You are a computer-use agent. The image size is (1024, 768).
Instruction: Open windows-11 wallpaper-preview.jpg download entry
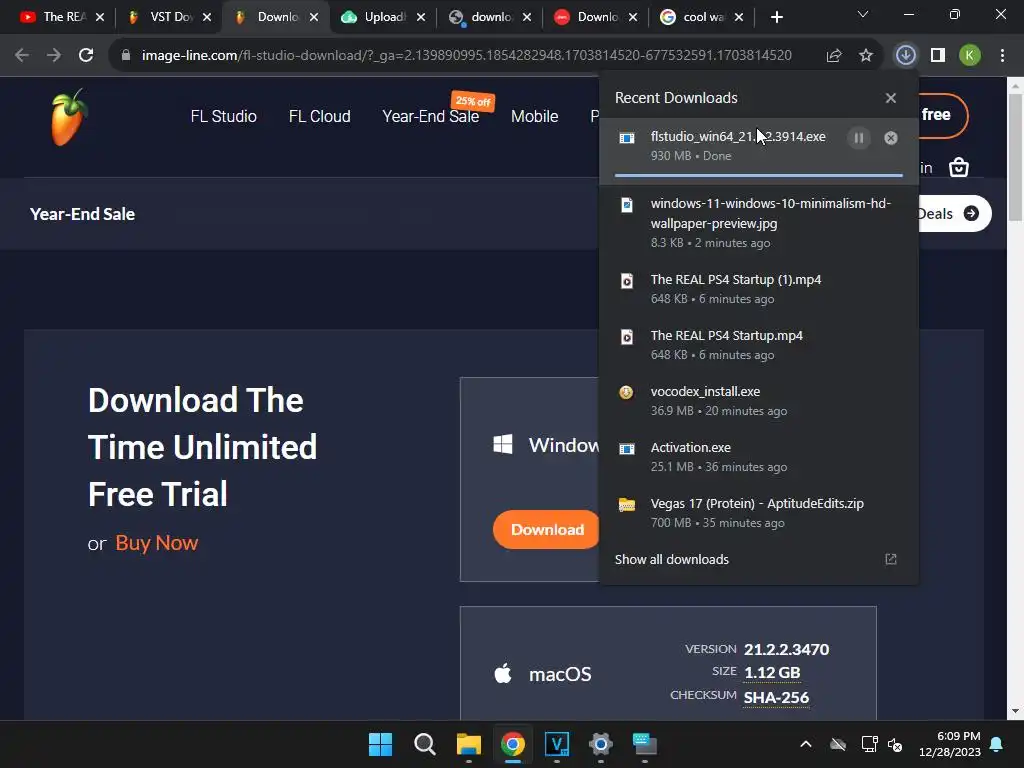click(x=758, y=223)
